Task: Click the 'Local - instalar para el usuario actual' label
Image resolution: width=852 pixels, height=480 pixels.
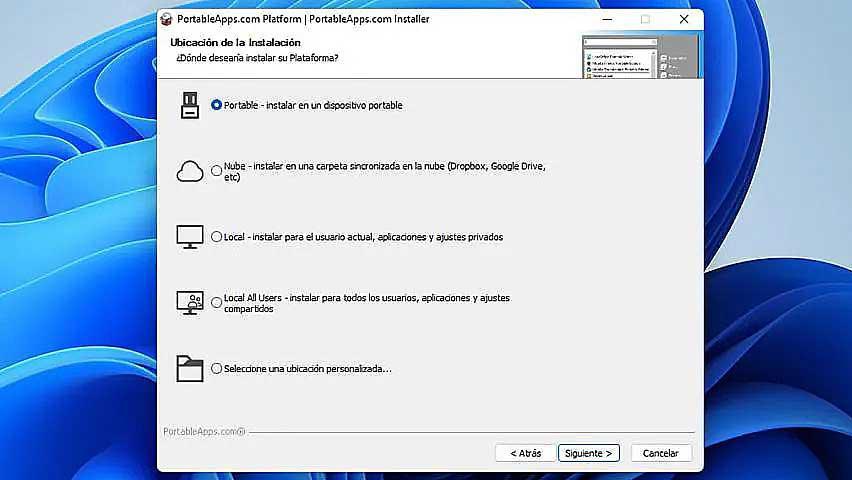Action: [364, 237]
